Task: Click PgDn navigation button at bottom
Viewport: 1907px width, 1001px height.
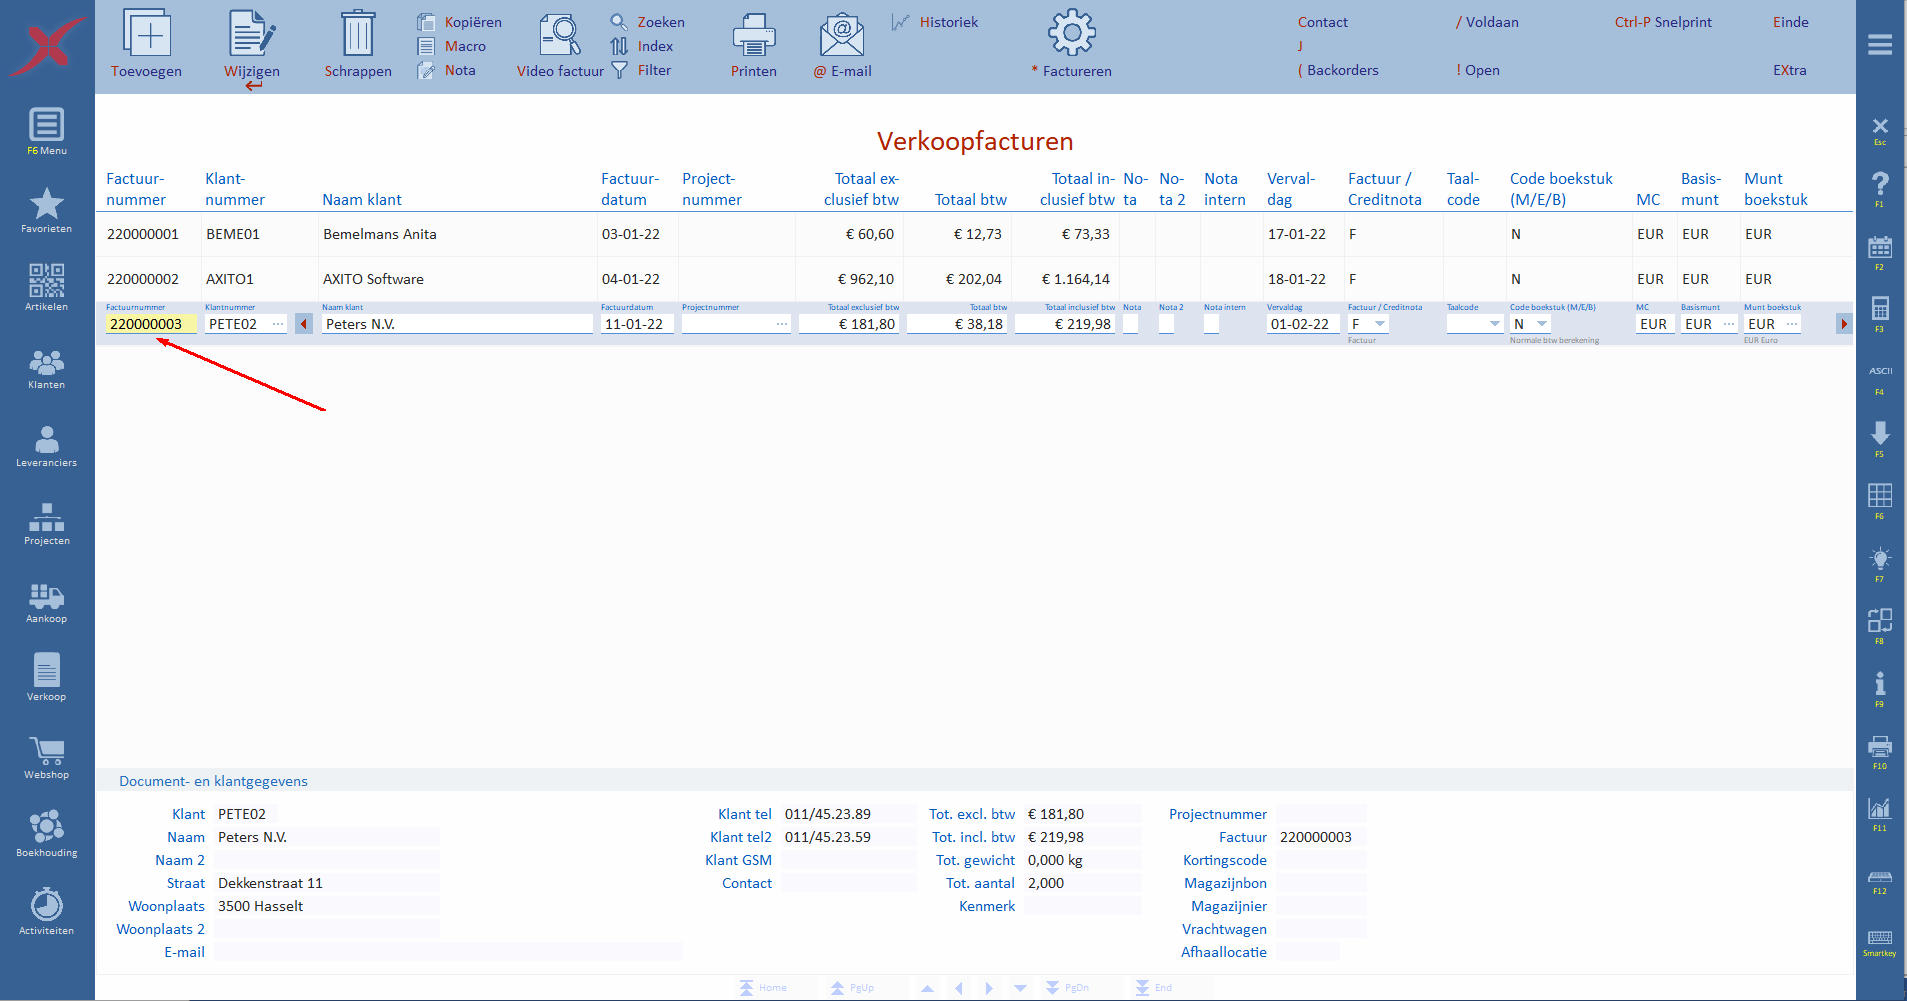Action: tap(1067, 988)
